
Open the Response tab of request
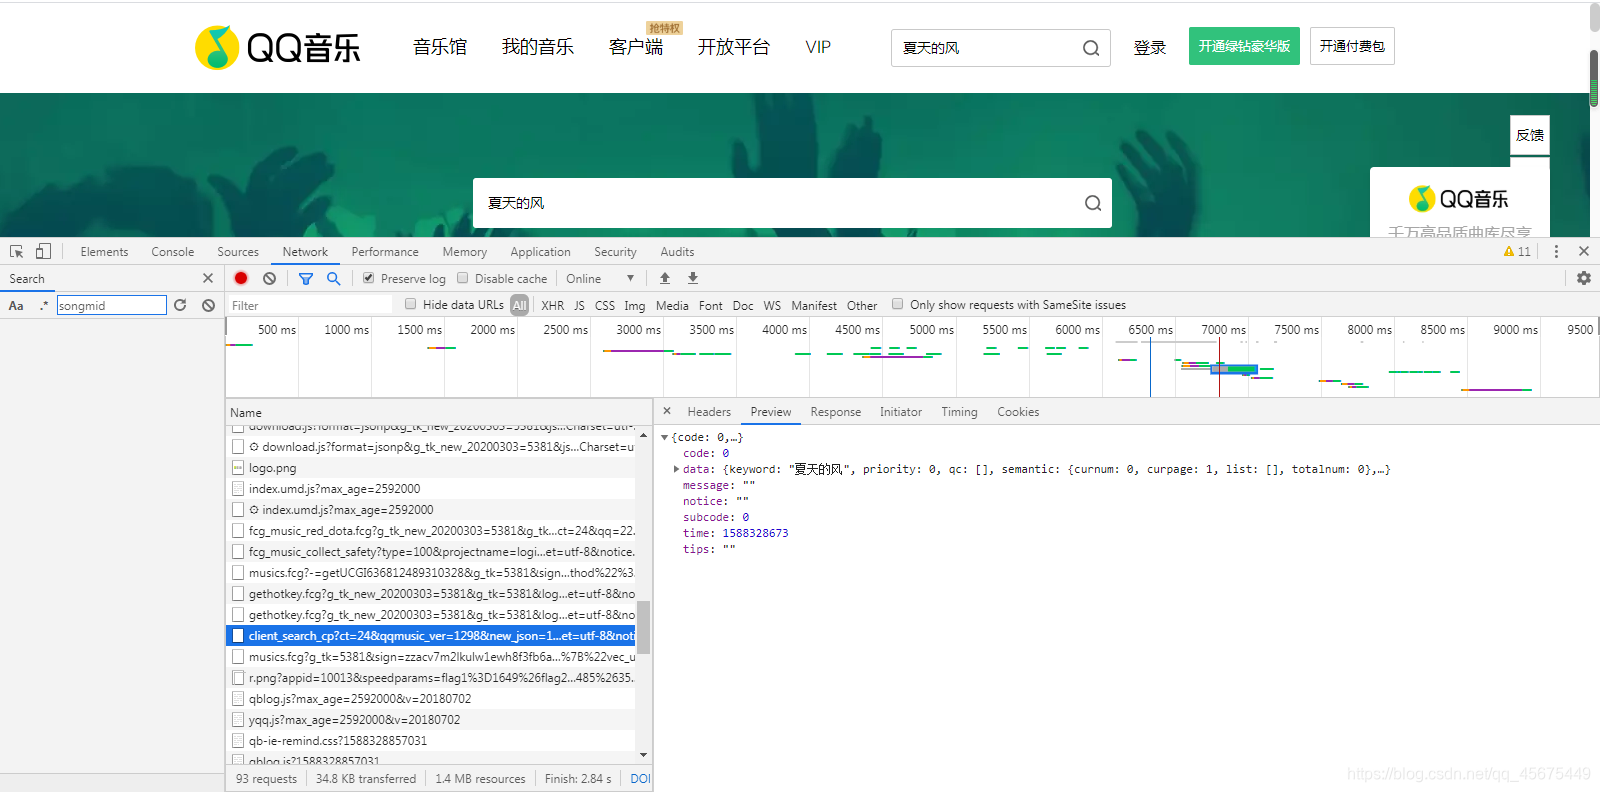(x=835, y=412)
